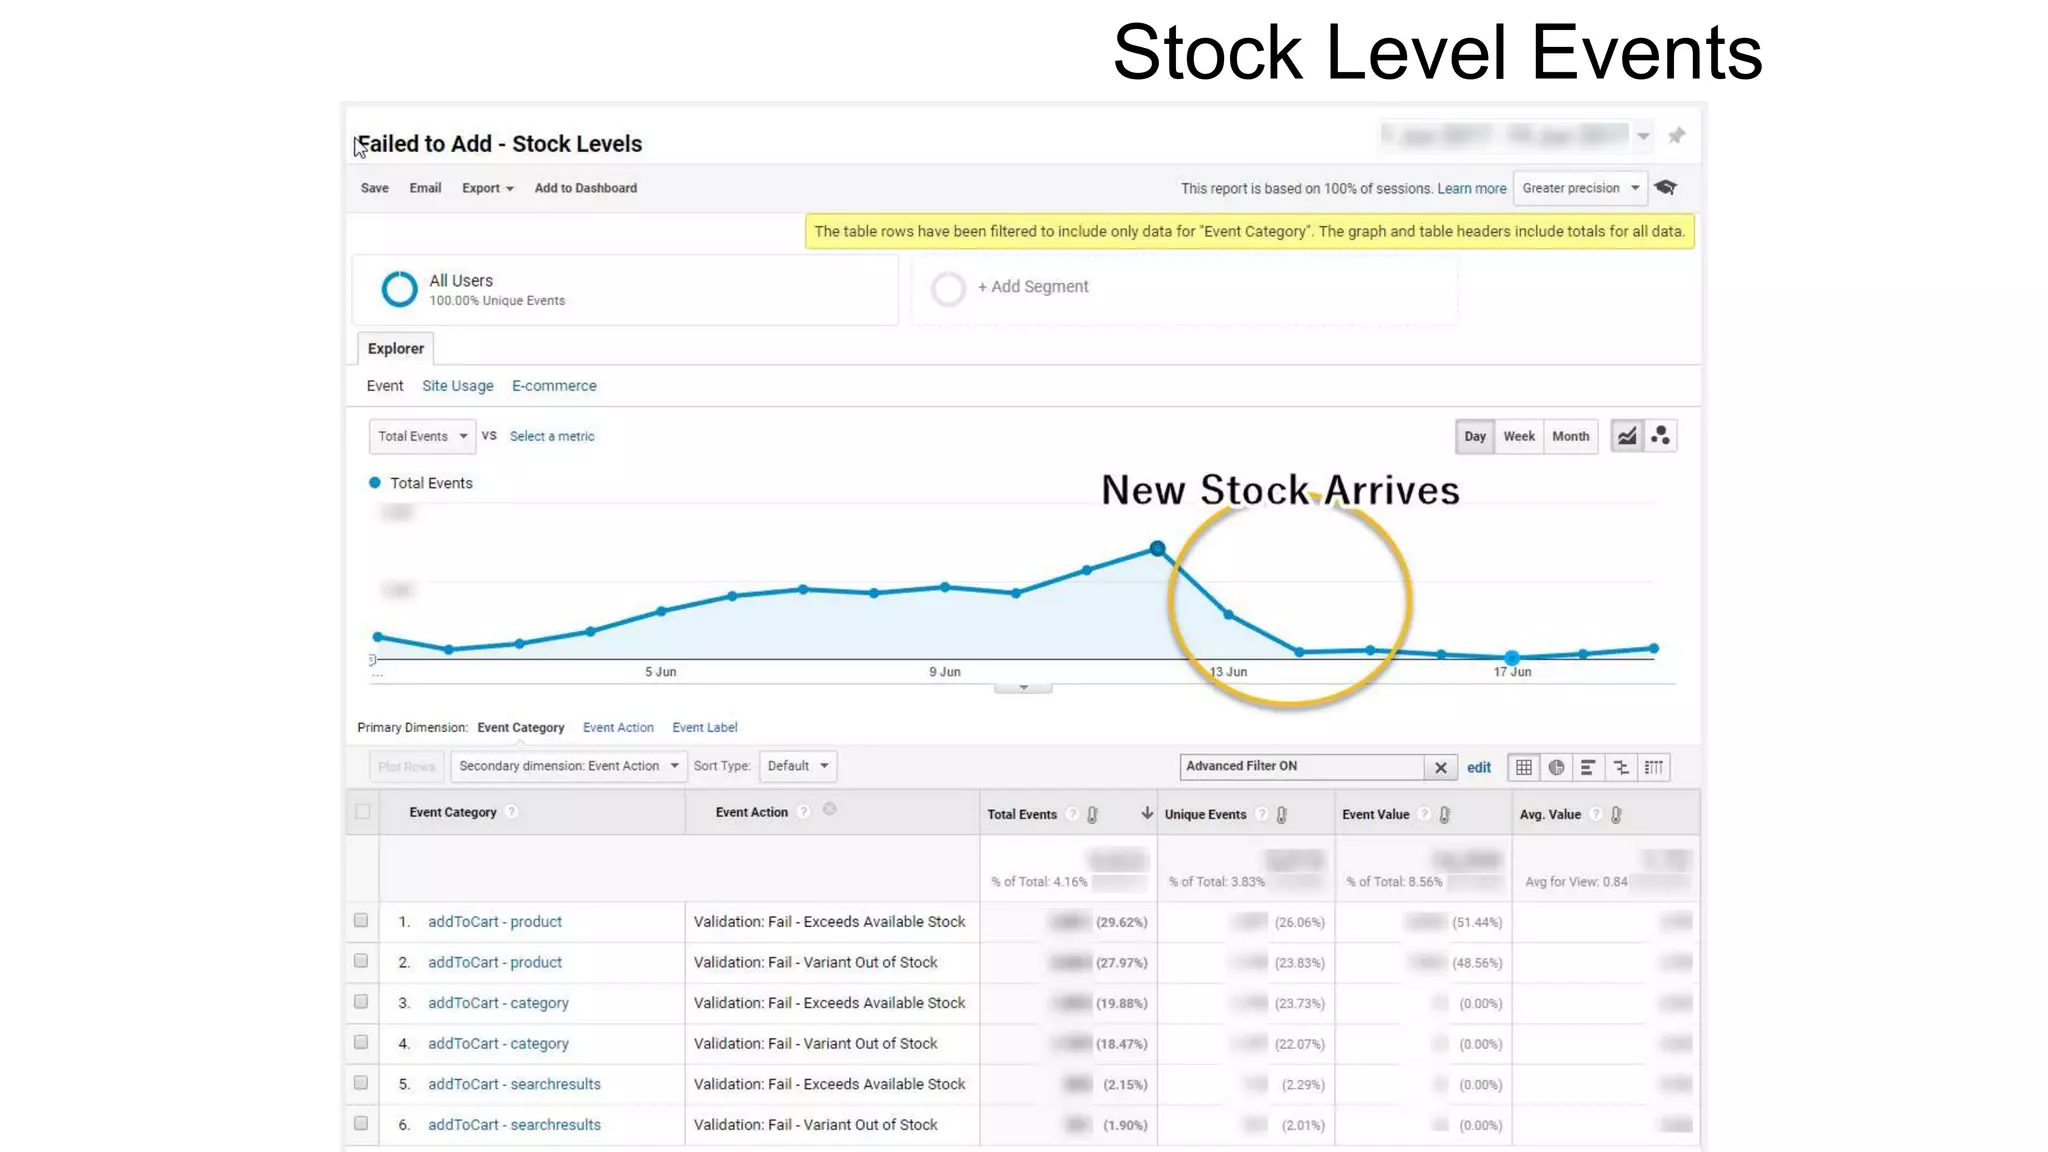Toggle sort arrow on Total Events column
The image size is (2048, 1152).
tap(1147, 814)
